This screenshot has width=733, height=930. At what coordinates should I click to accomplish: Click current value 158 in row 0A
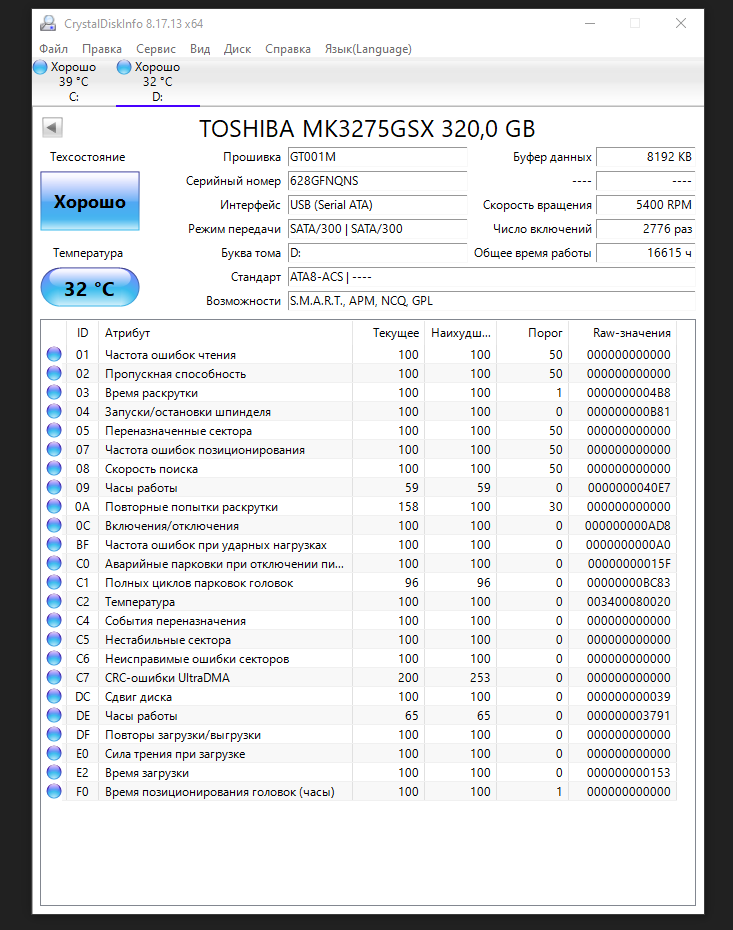click(x=408, y=507)
